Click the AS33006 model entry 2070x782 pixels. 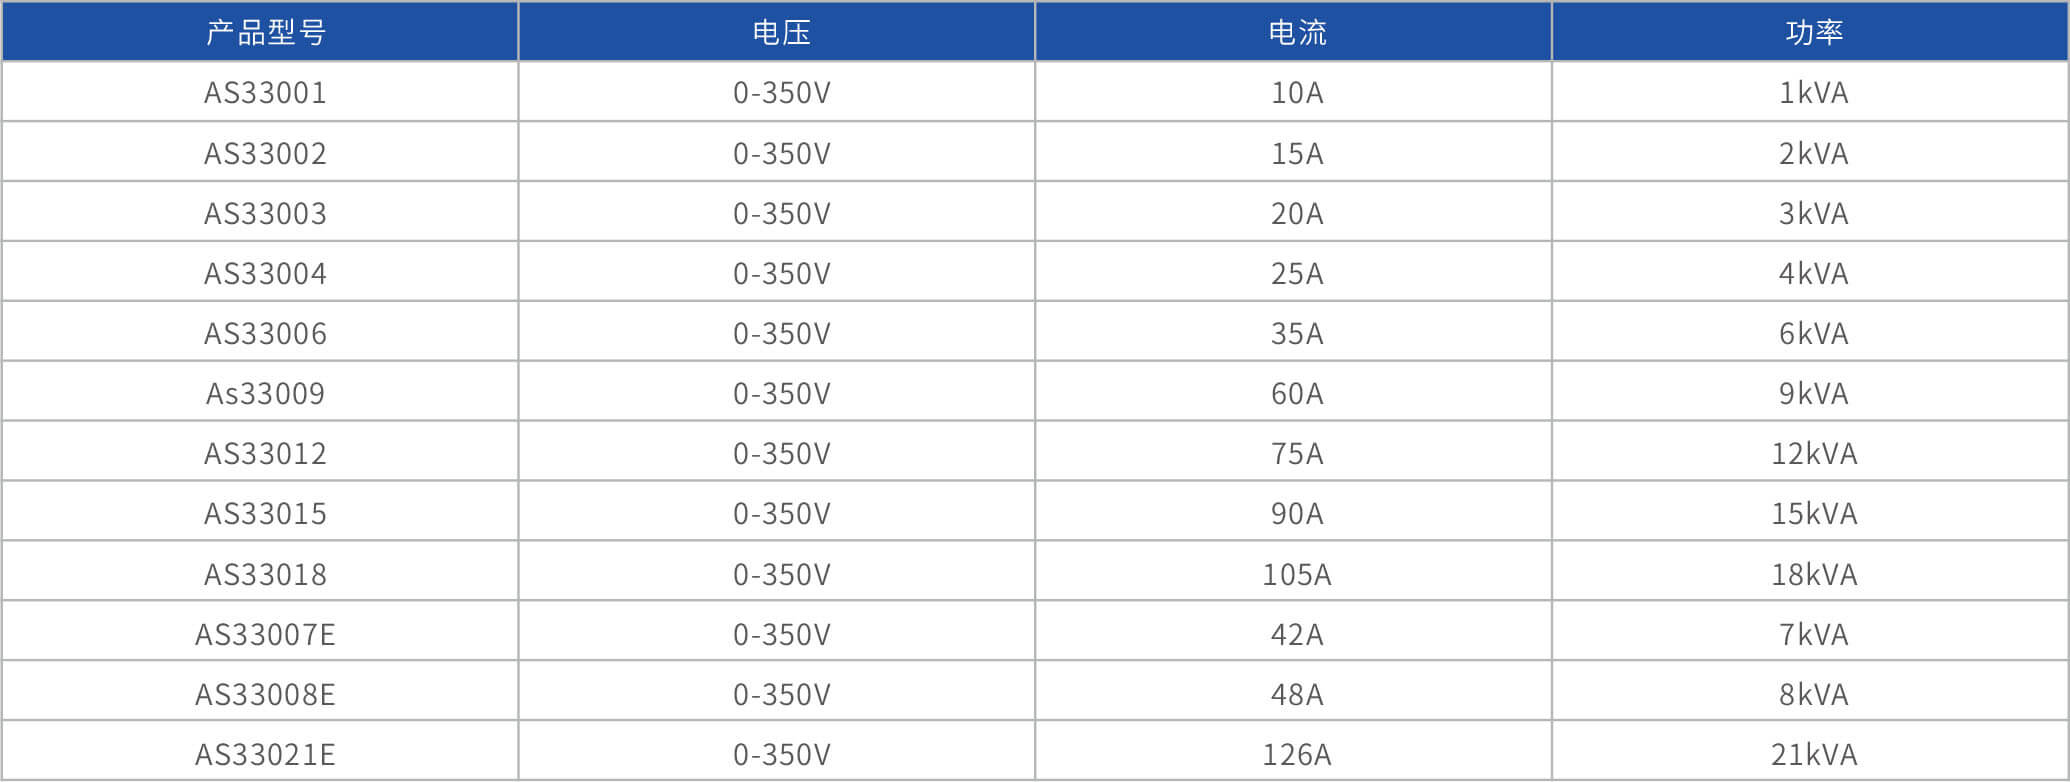(265, 333)
